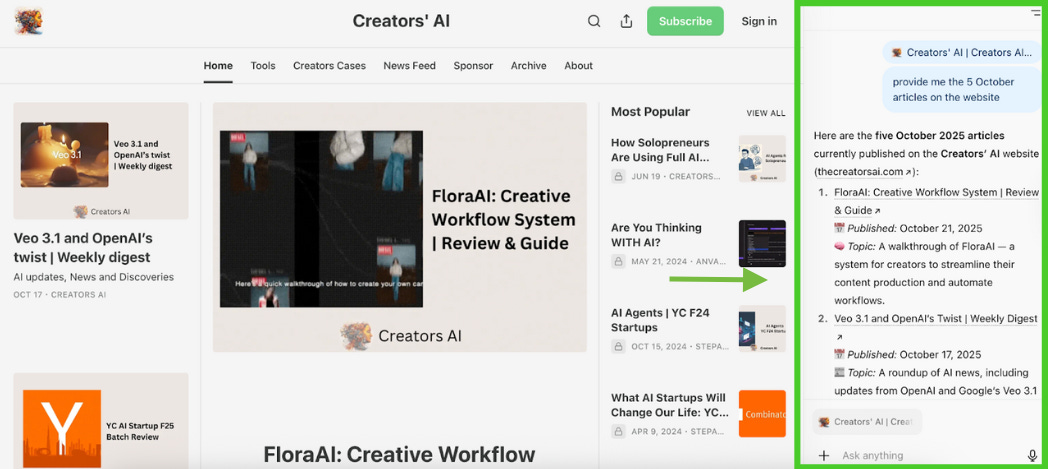Click lock icon beside OCT 15, 2024 post

pos(618,347)
